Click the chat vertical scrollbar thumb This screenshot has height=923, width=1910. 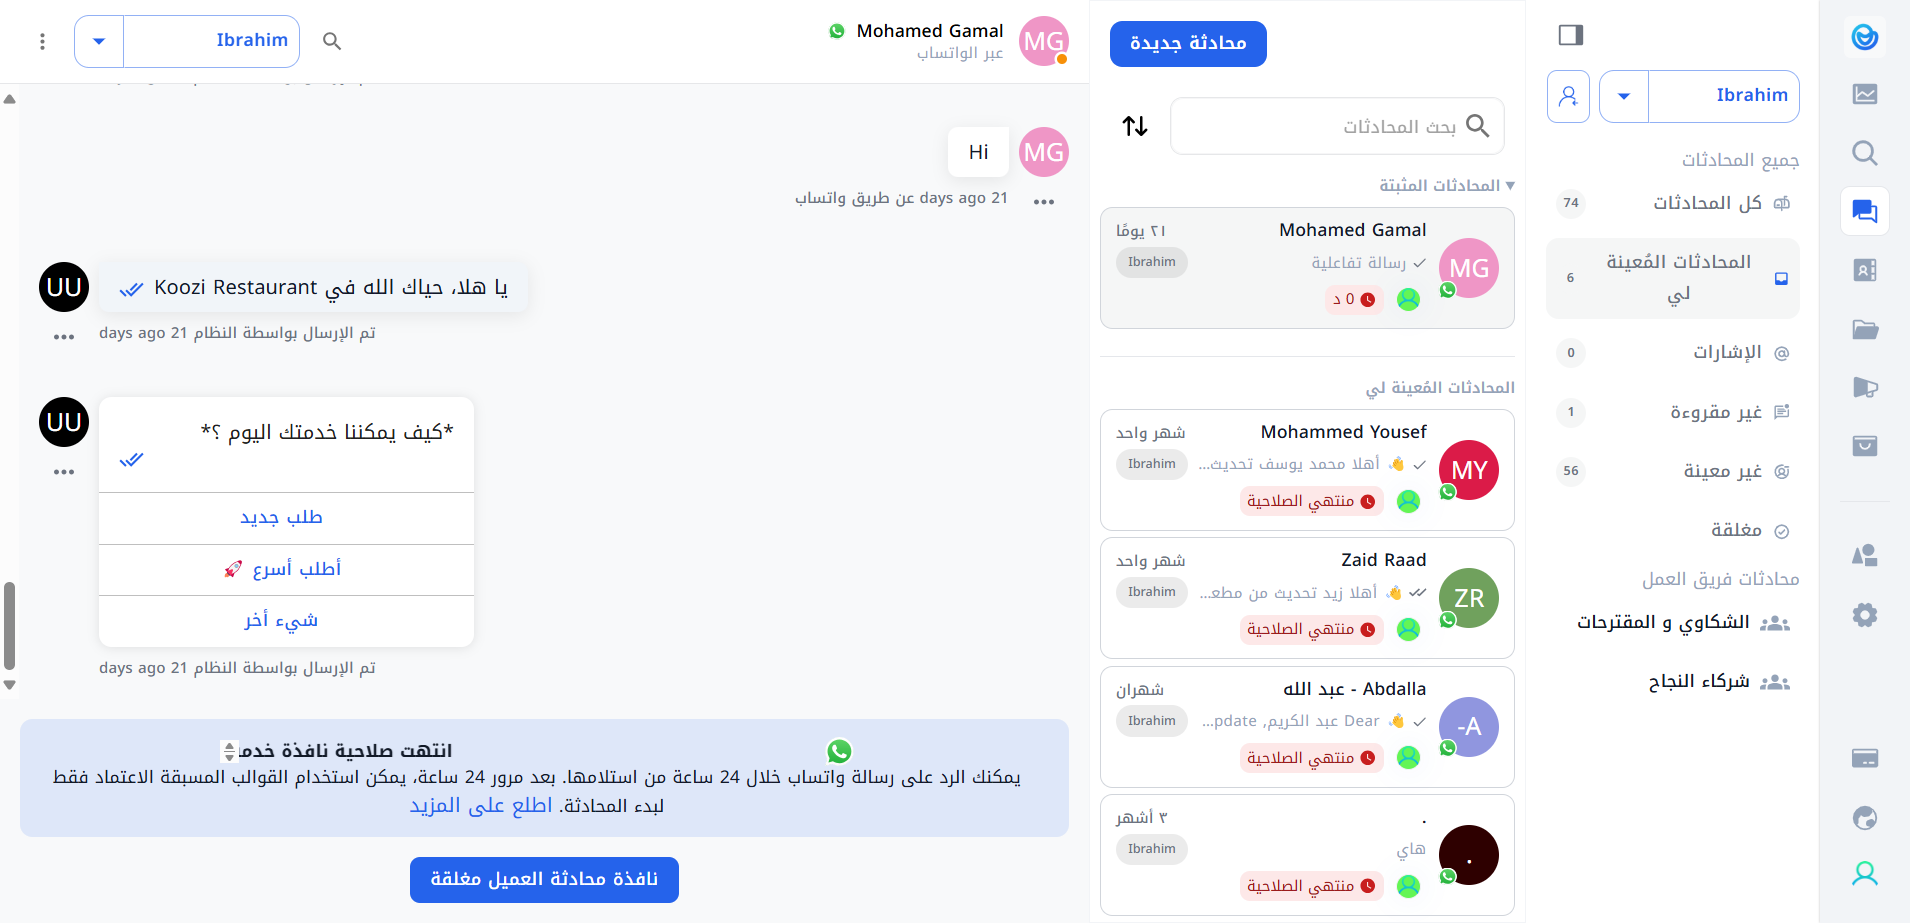(x=10, y=625)
